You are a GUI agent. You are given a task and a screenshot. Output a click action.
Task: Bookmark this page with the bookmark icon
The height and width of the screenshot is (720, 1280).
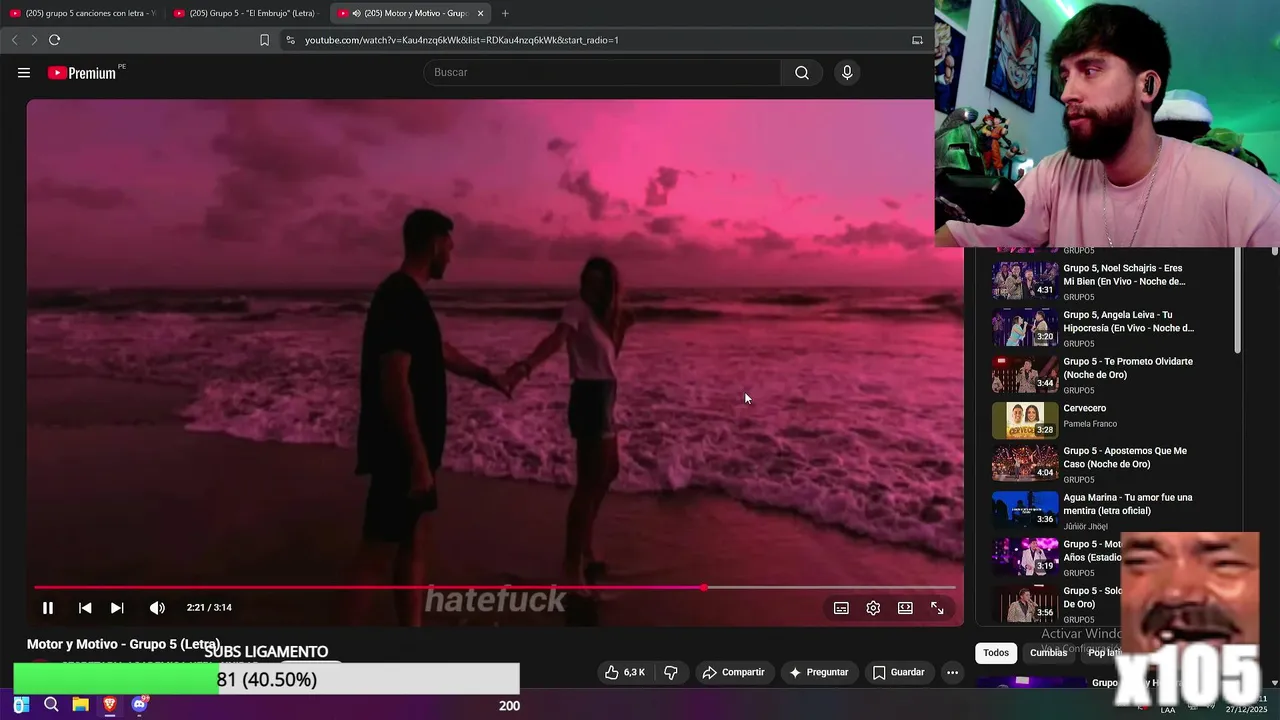264,40
